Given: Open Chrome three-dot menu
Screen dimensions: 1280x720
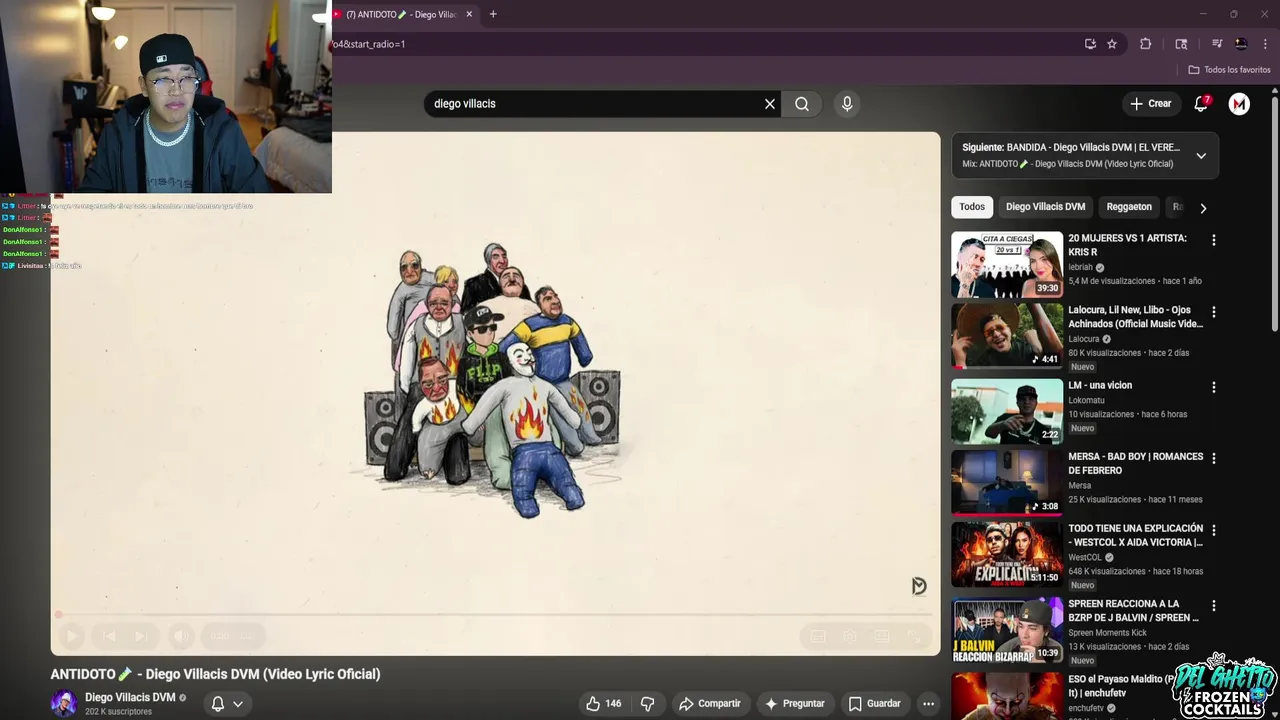Looking at the screenshot, I should (x=1265, y=44).
